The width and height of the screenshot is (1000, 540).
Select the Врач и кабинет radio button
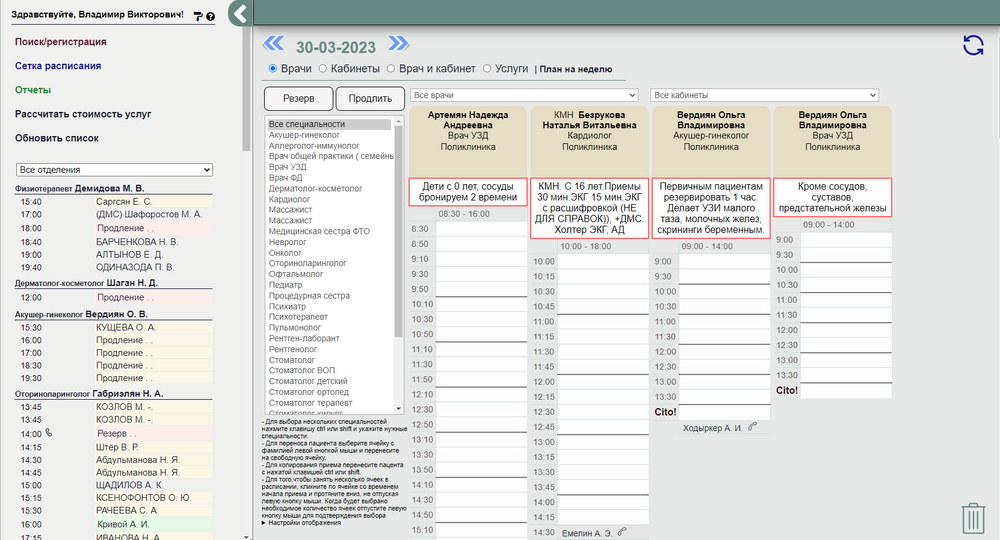pos(391,68)
